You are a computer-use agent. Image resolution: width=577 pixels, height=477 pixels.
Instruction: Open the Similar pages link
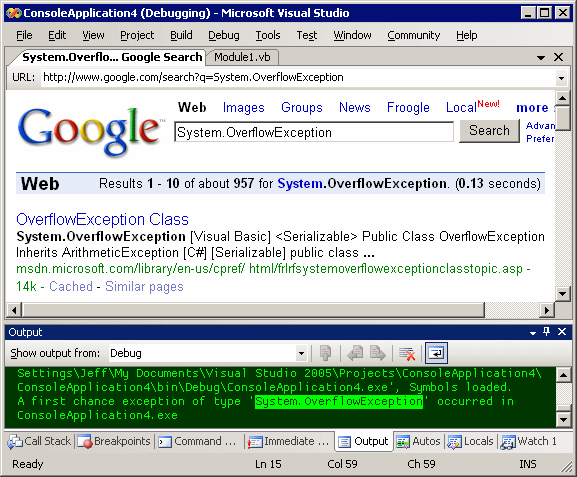144,286
